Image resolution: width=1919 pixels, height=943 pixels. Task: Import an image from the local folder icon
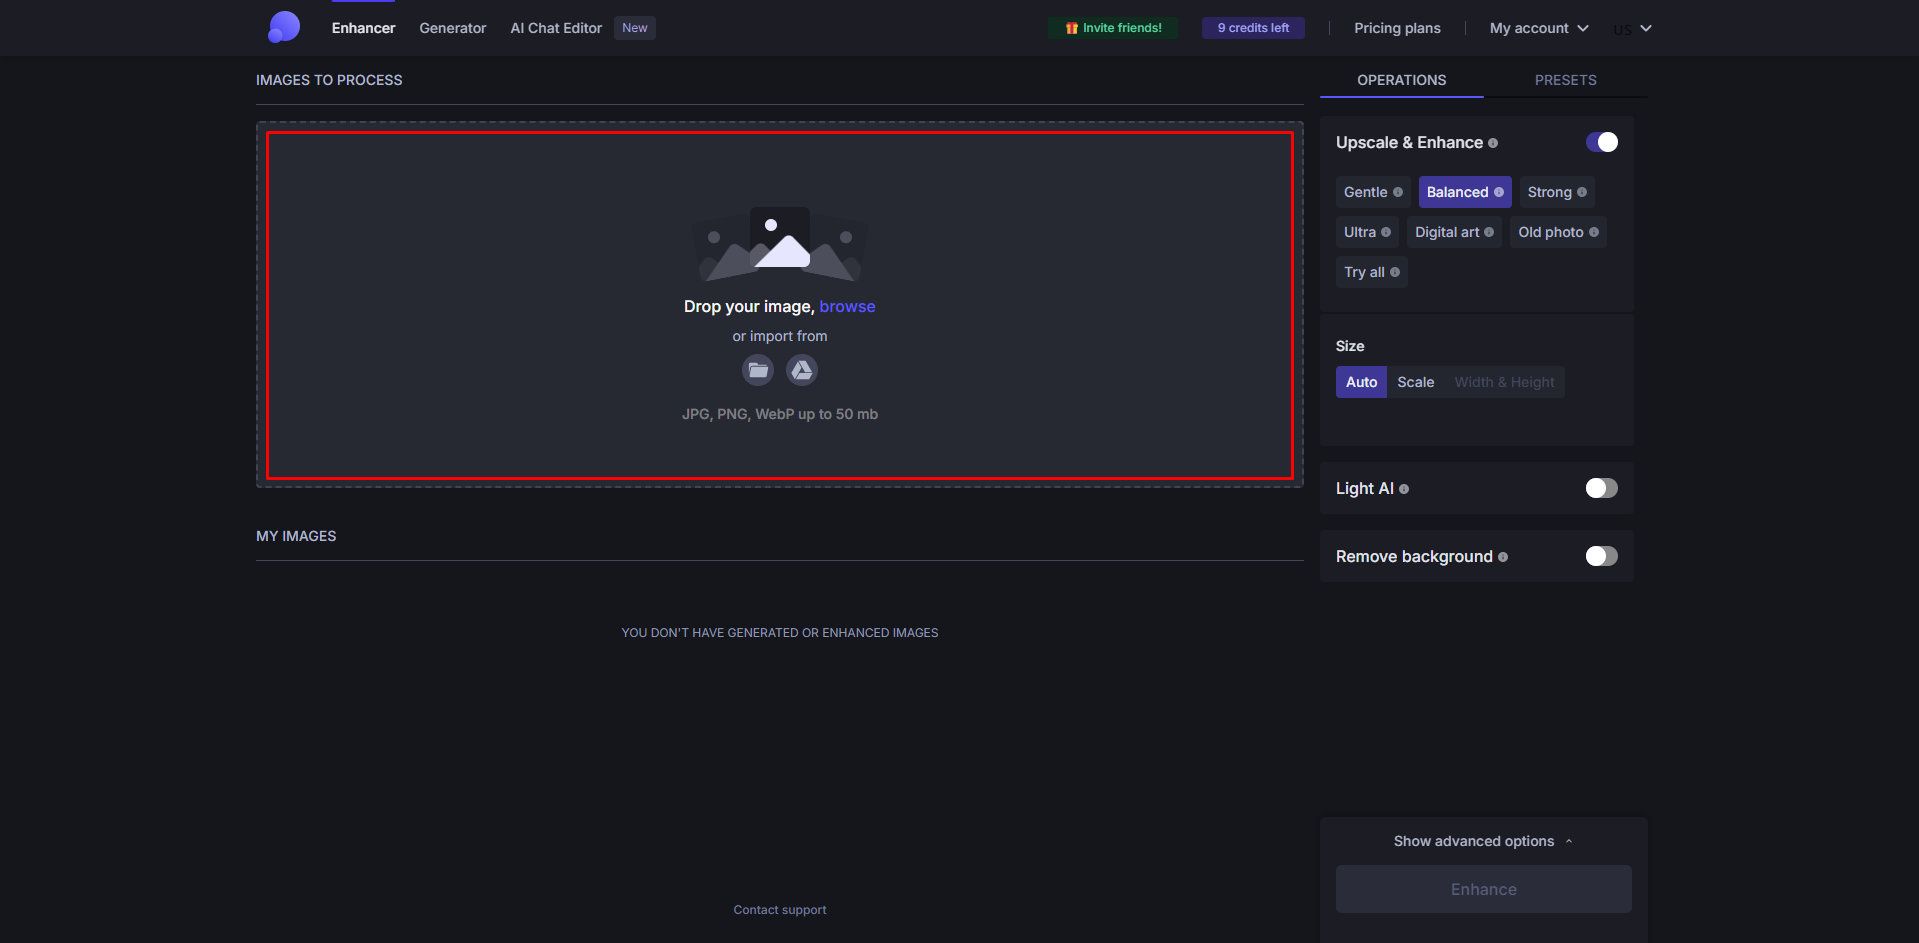(757, 370)
